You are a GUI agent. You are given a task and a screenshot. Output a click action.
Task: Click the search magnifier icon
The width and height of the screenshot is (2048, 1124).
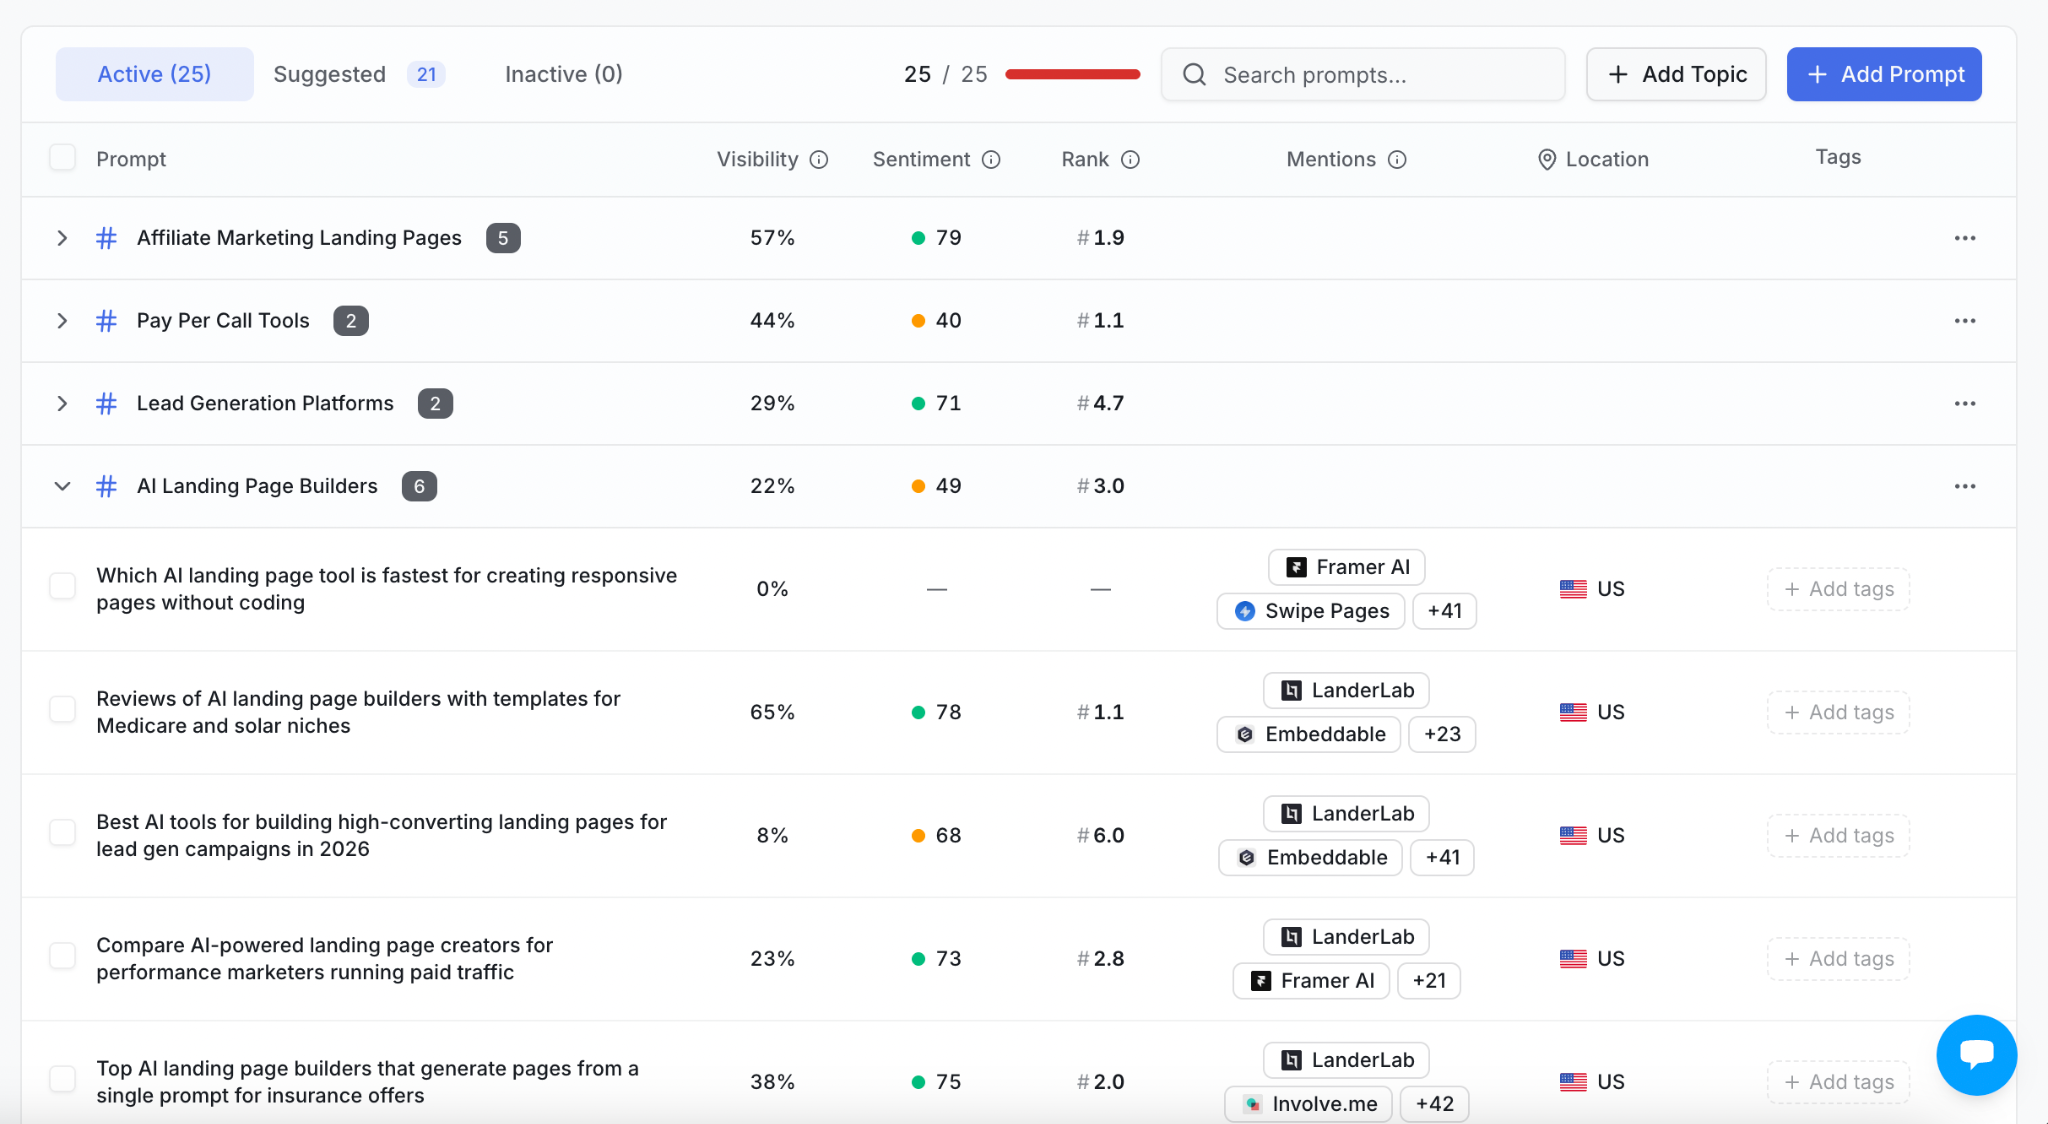(x=1194, y=75)
